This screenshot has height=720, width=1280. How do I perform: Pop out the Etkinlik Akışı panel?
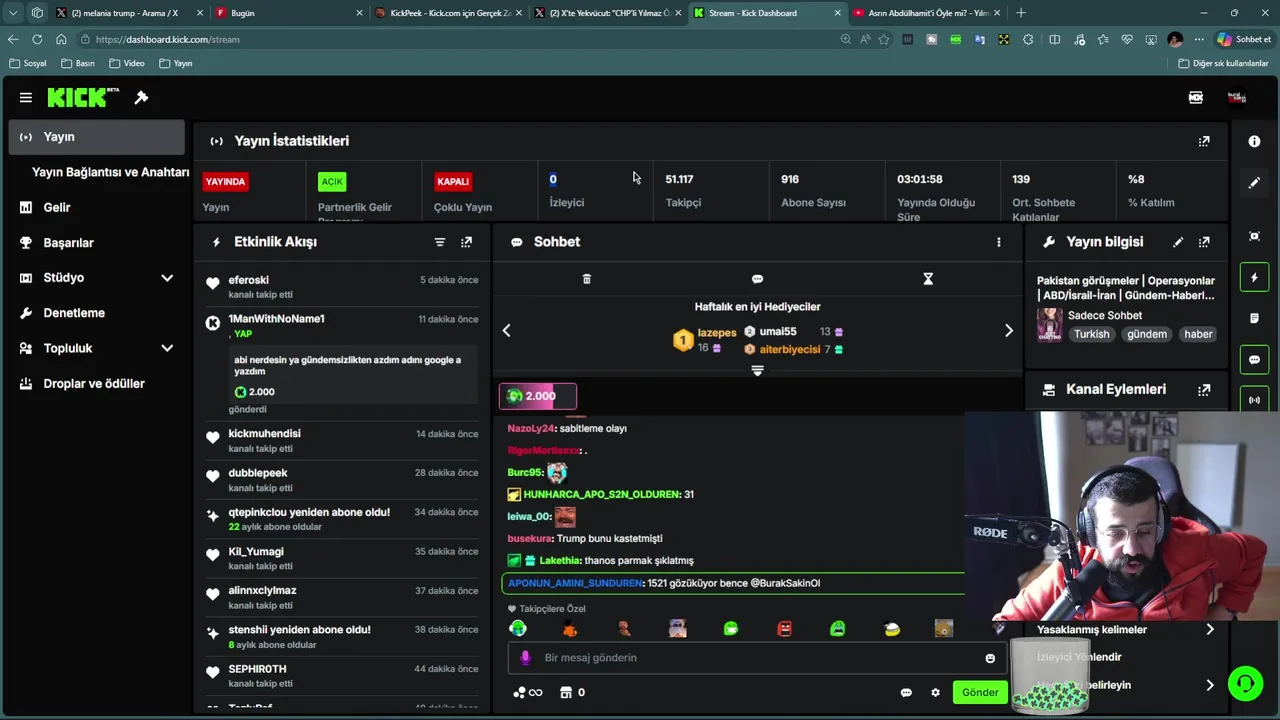point(466,242)
